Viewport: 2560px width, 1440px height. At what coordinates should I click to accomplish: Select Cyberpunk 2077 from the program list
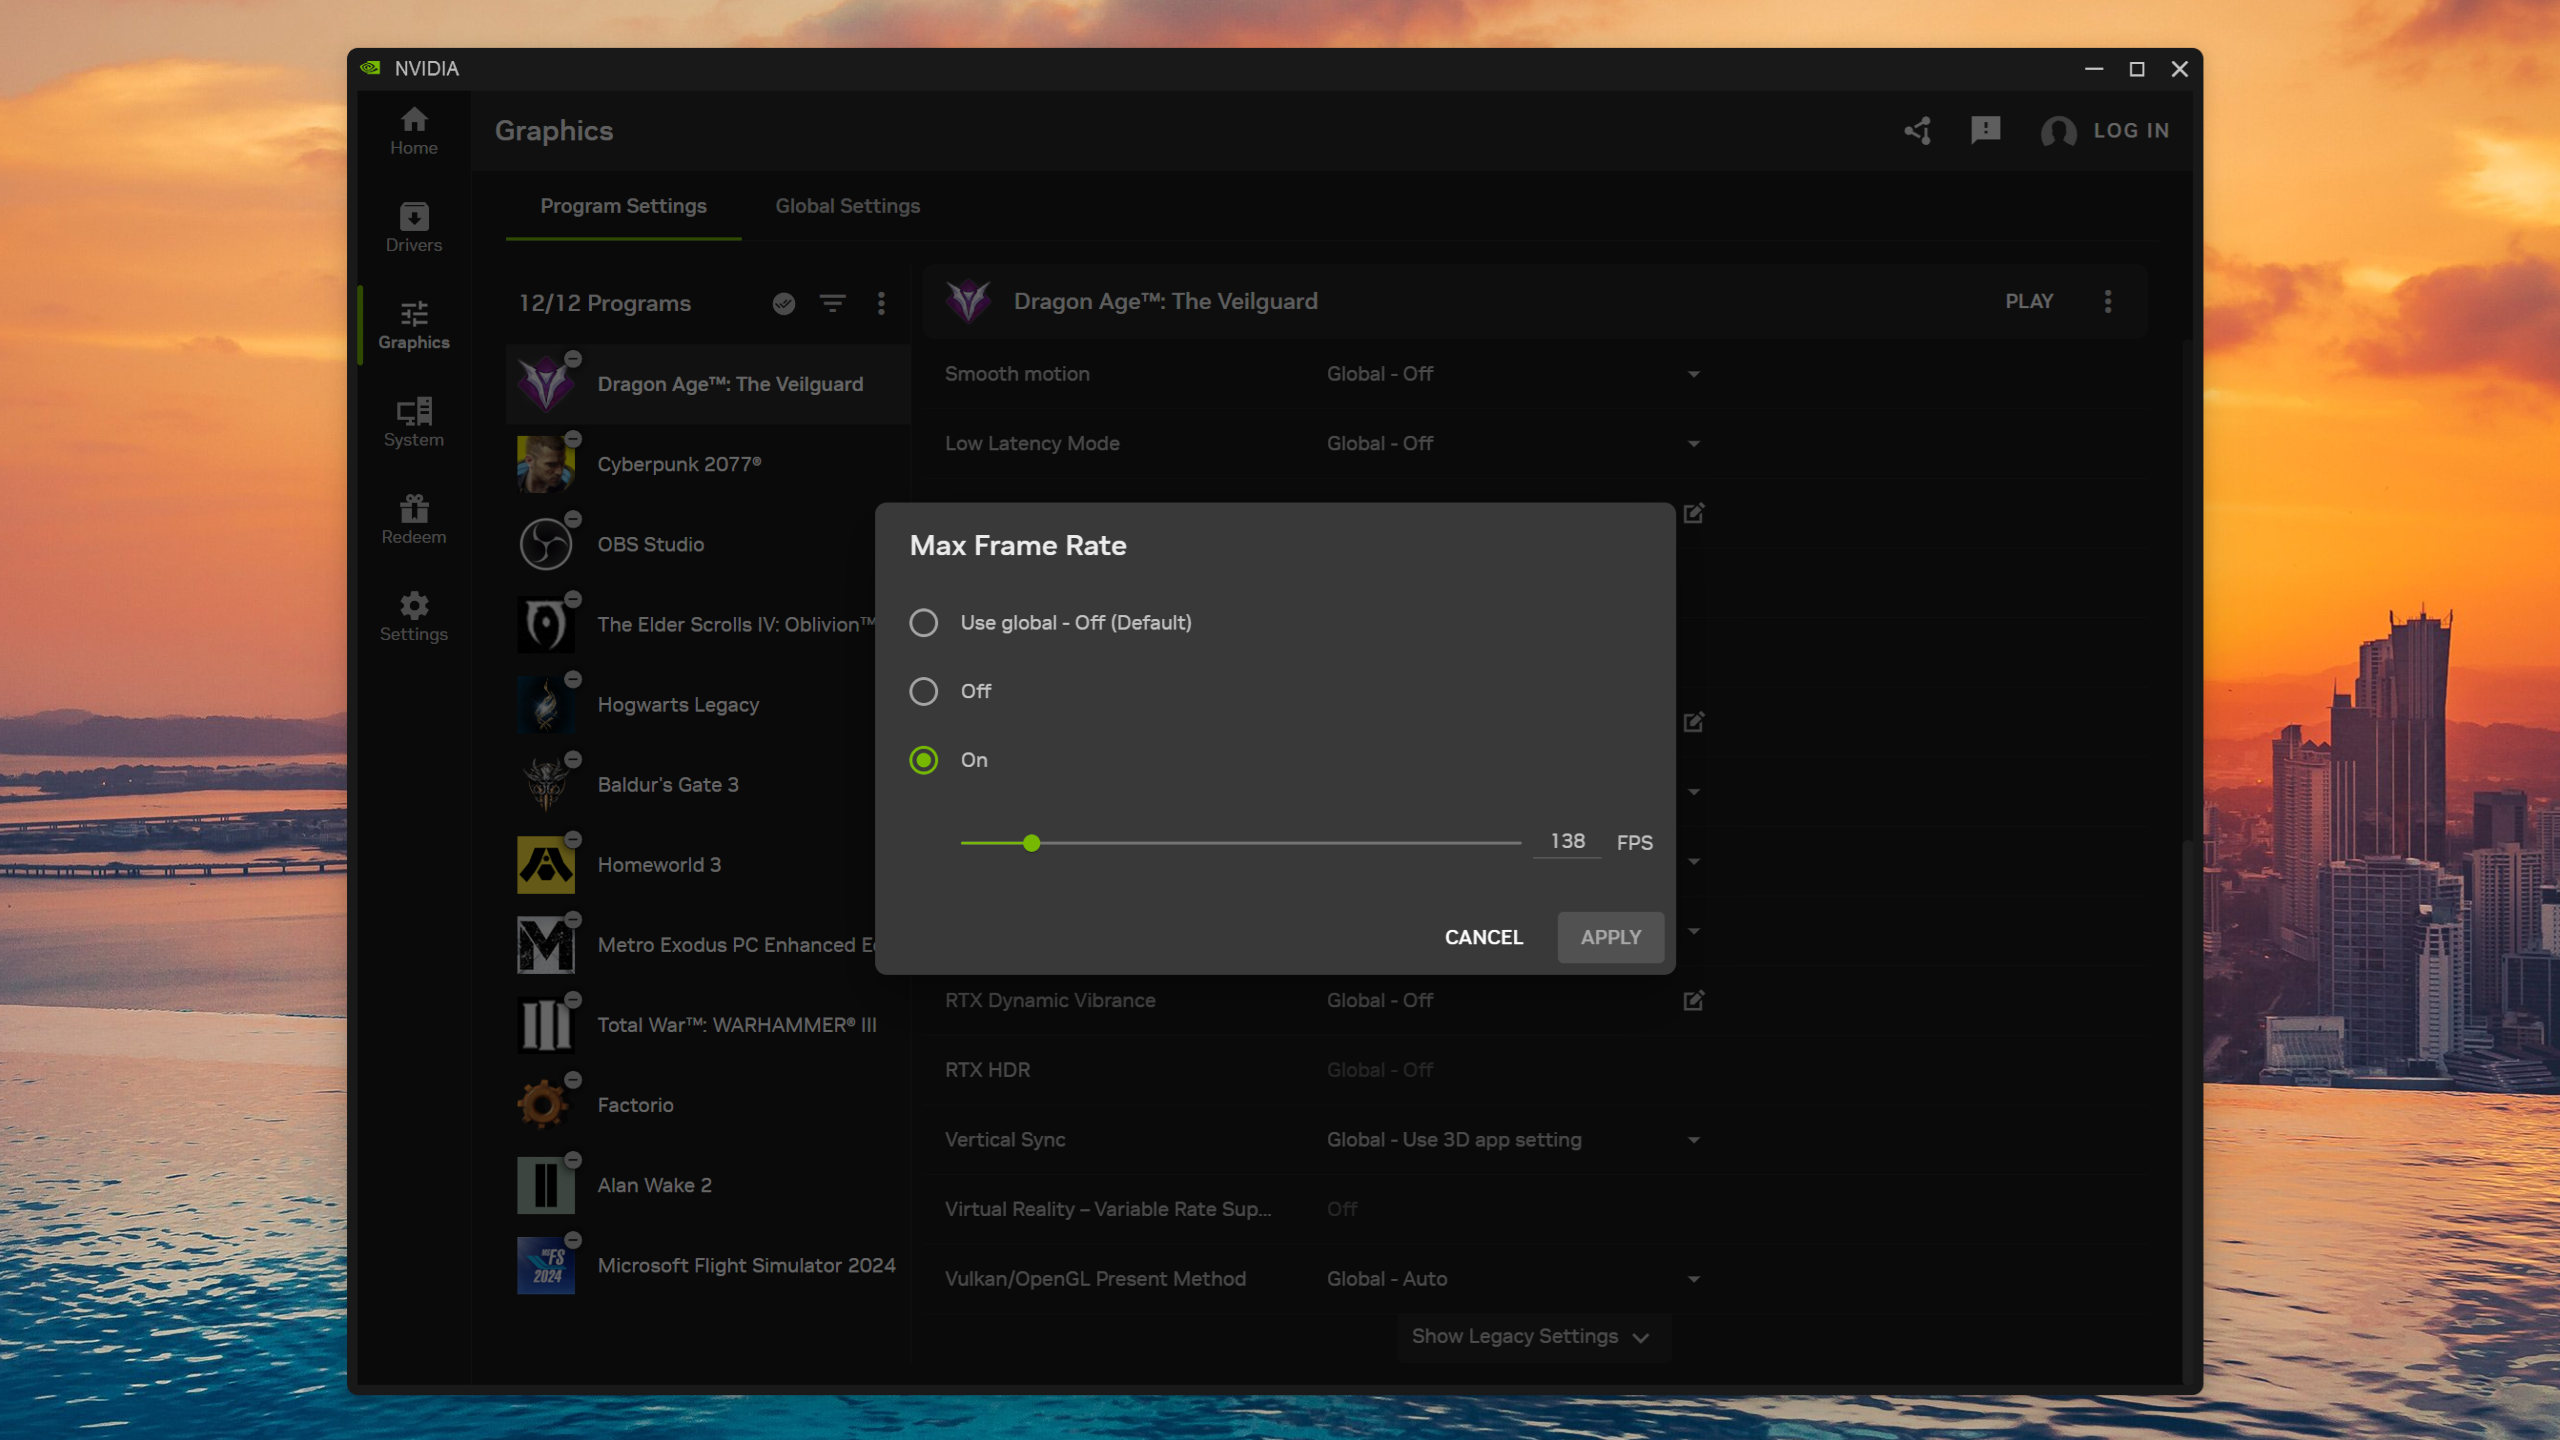click(681, 463)
